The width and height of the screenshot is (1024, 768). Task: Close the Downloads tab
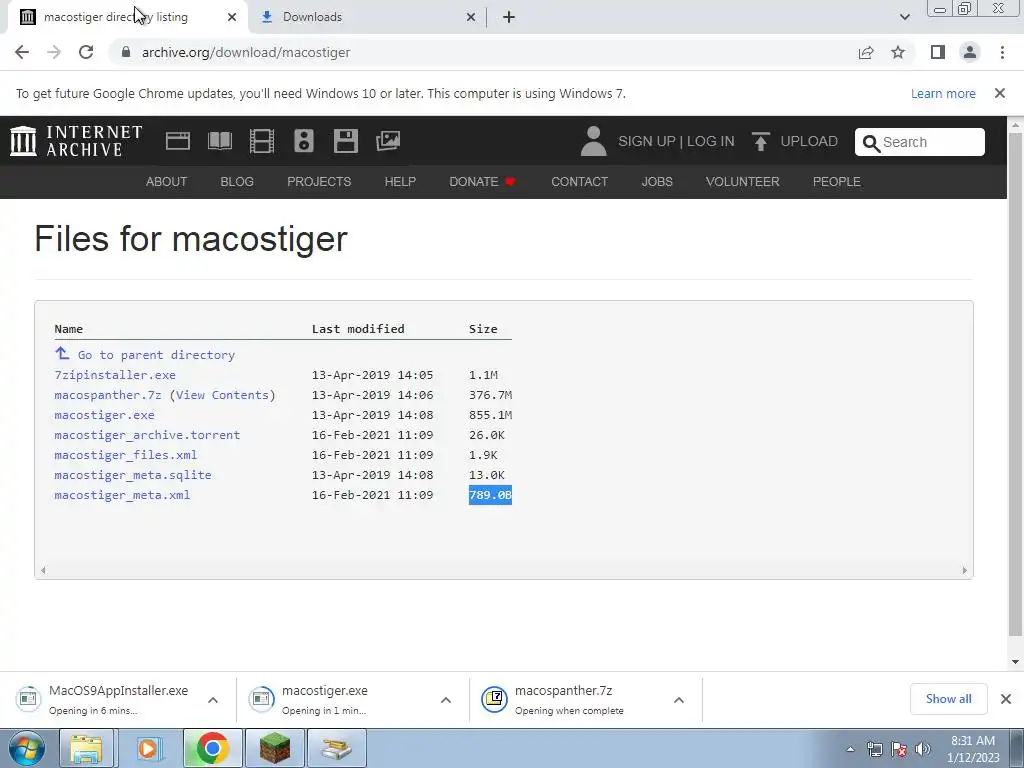coord(471,17)
